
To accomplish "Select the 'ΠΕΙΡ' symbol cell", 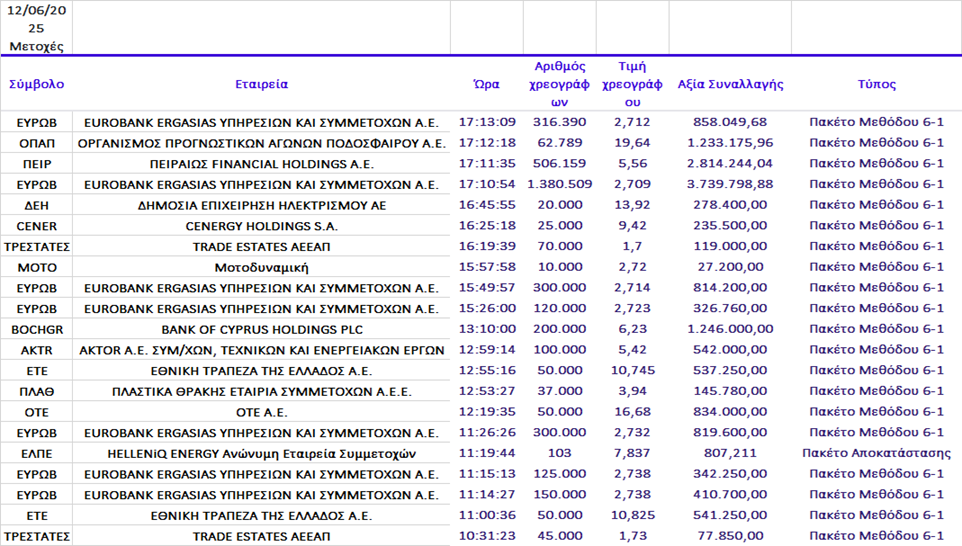I will click(37, 164).
